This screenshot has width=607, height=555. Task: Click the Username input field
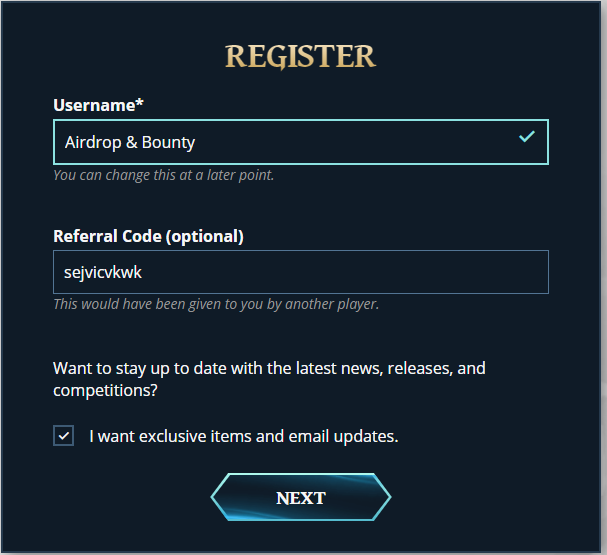coord(300,142)
